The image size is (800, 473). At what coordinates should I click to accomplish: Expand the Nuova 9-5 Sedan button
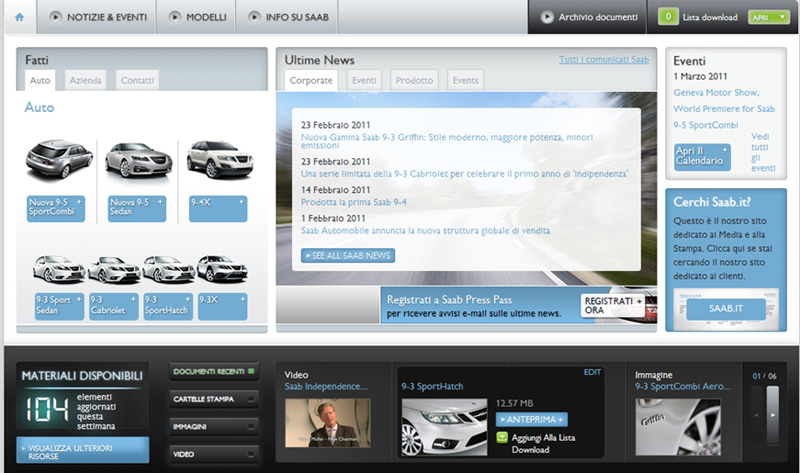coord(137,208)
